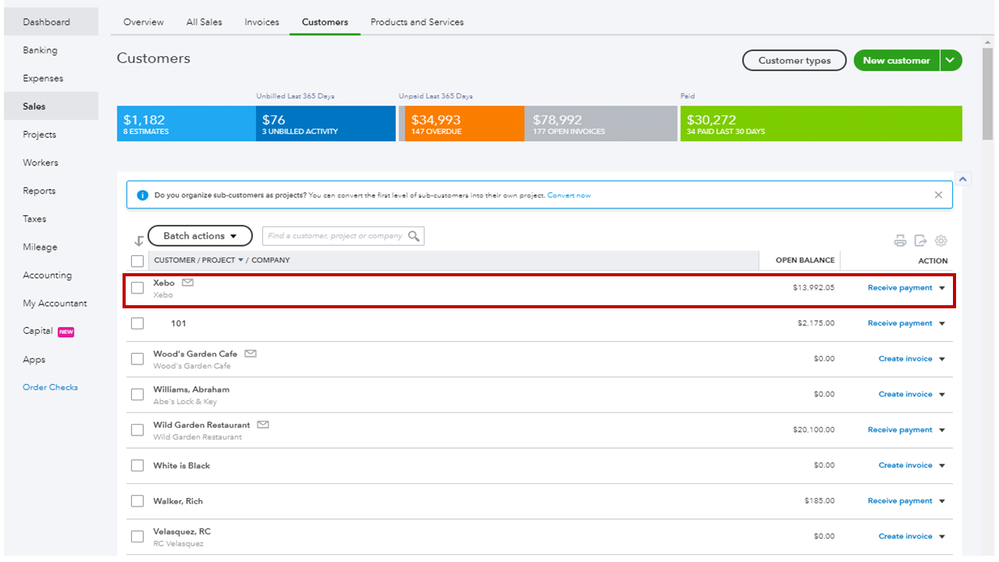Open table settings gear icon
999x562 pixels.
coord(940,241)
